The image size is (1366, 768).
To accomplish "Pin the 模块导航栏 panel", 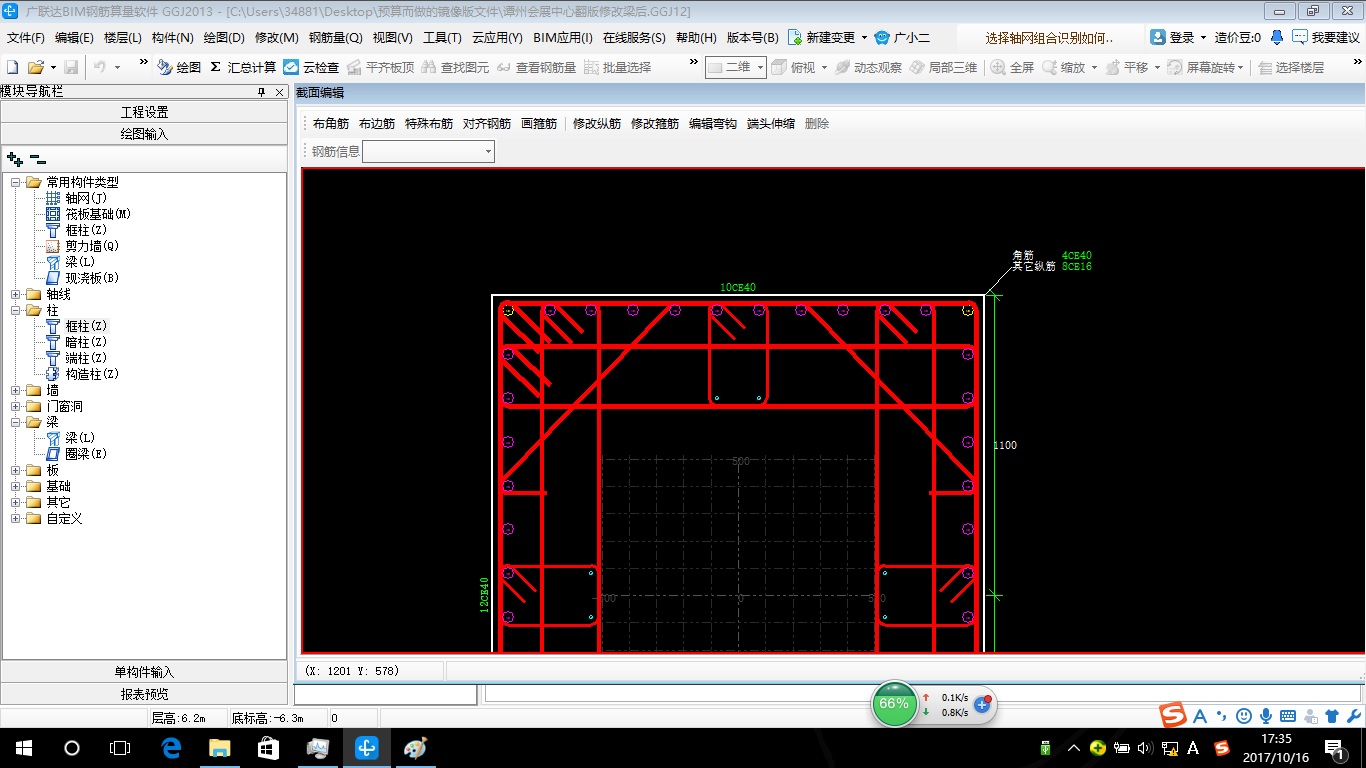I will [262, 92].
